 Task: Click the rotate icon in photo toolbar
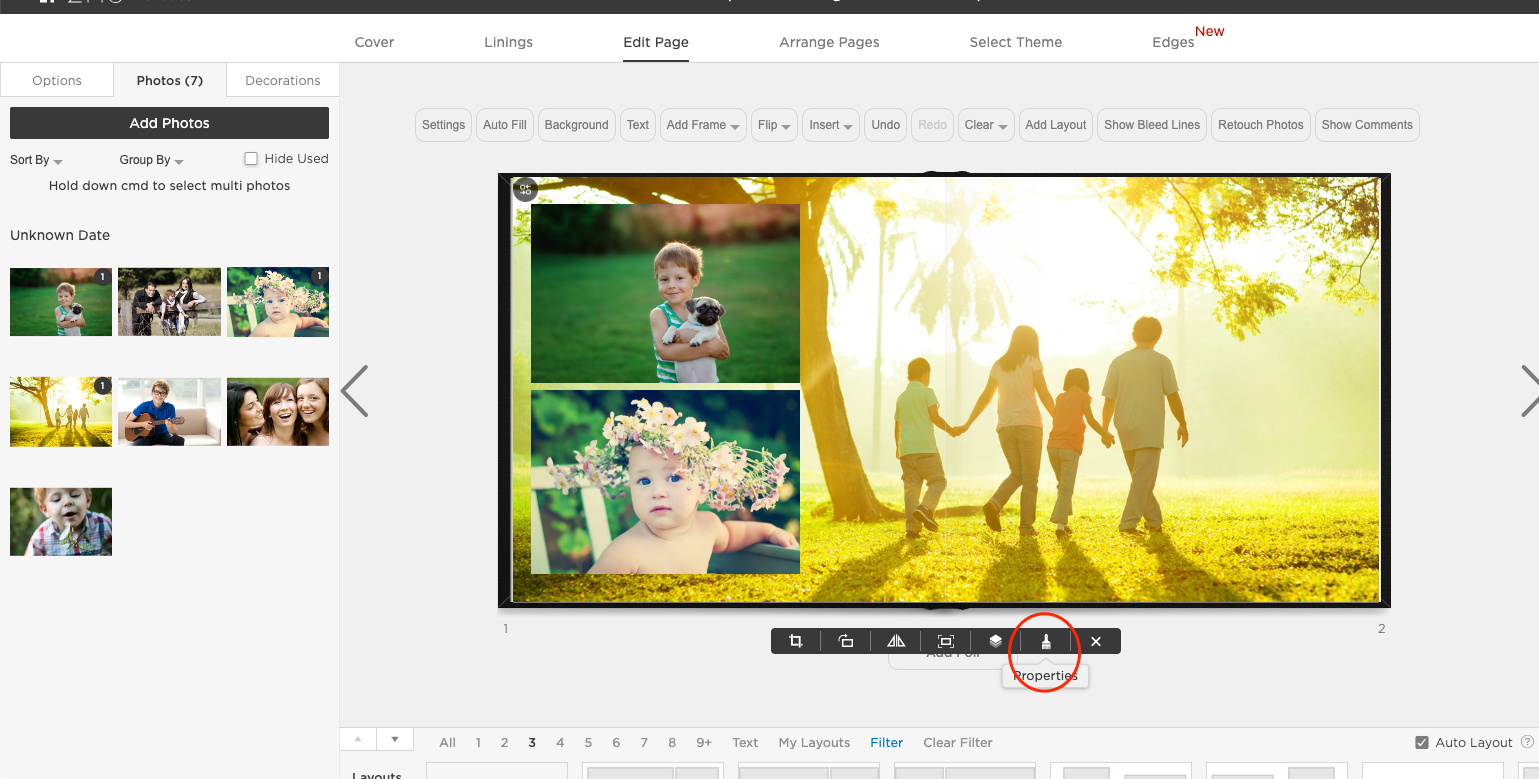[846, 641]
